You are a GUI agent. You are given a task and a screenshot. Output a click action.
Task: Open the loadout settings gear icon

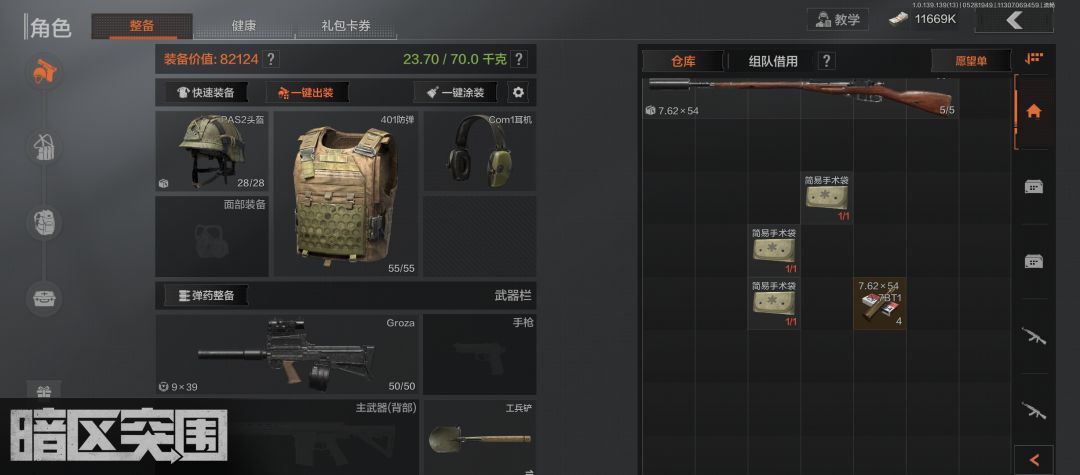[518, 92]
